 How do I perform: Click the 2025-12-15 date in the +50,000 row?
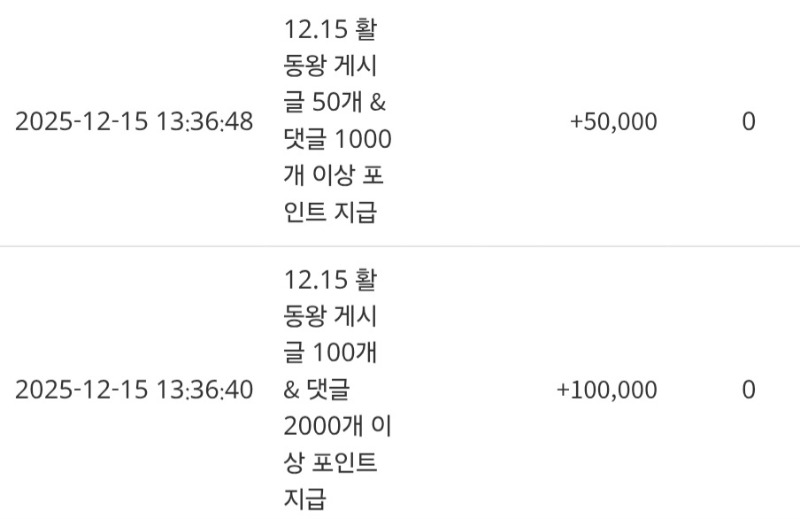tap(82, 122)
